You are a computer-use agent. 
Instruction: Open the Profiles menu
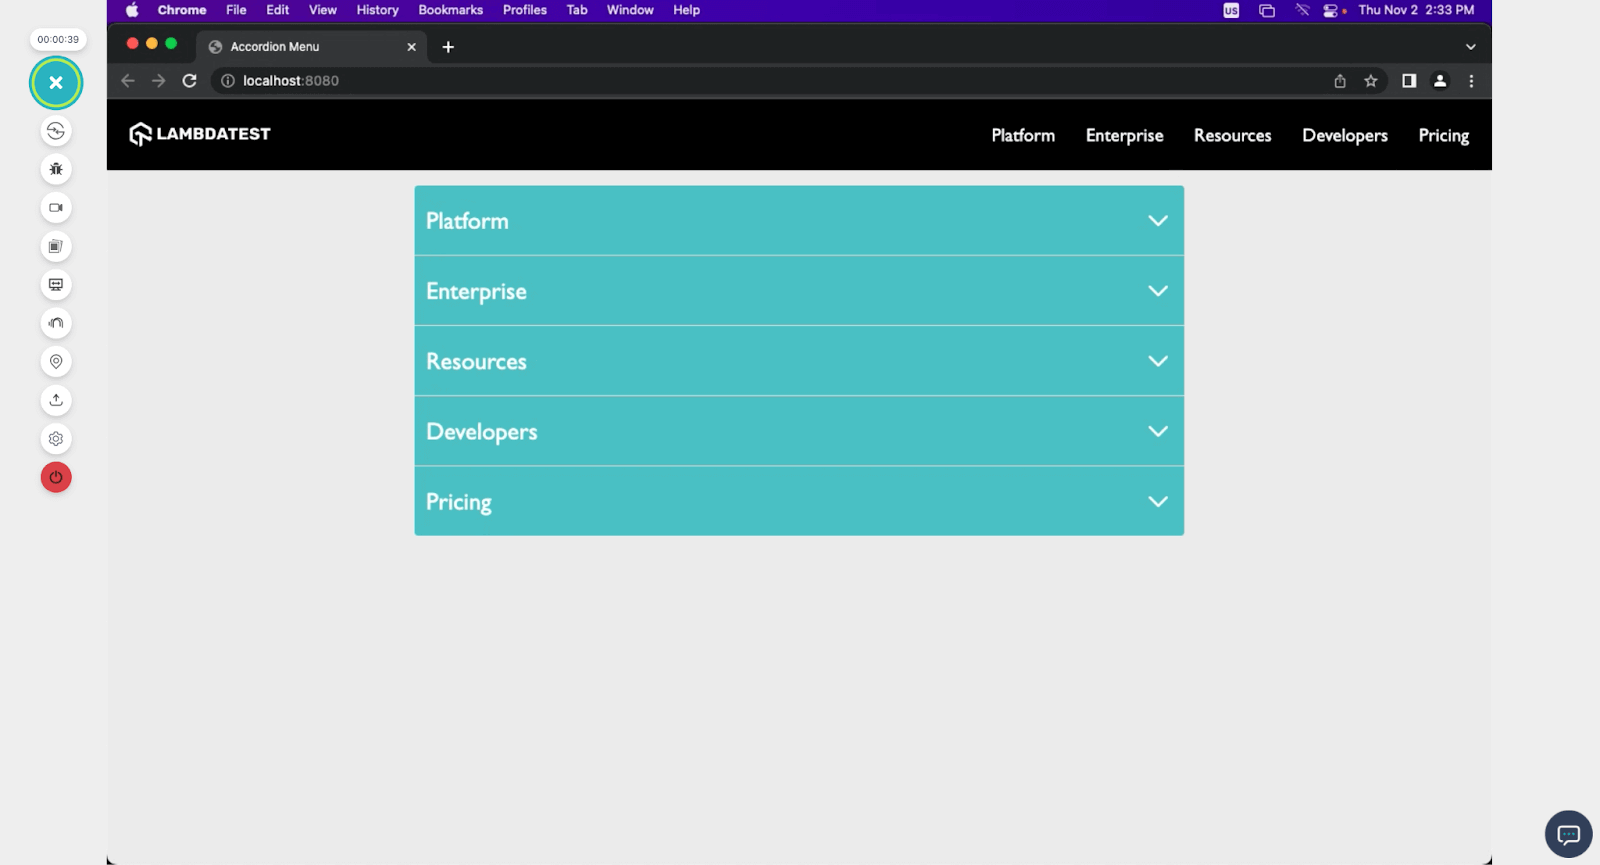click(525, 10)
